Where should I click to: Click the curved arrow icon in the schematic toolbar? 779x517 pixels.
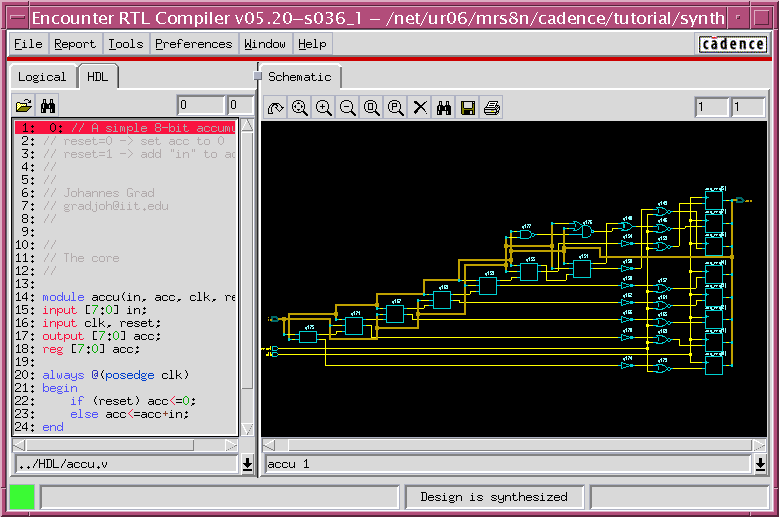(276, 108)
